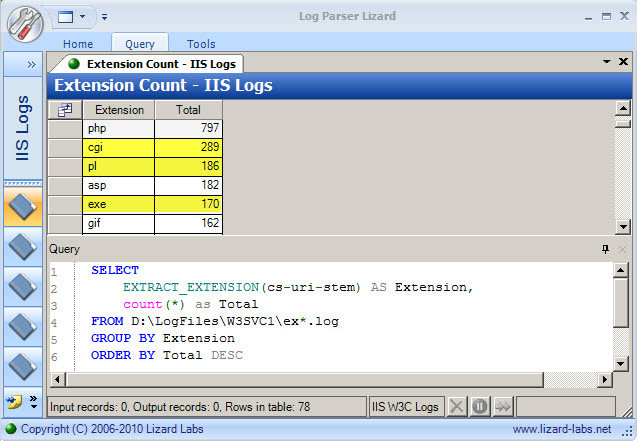Select the Extension Count - IIS Logs document tab
637x441 pixels.
point(152,64)
